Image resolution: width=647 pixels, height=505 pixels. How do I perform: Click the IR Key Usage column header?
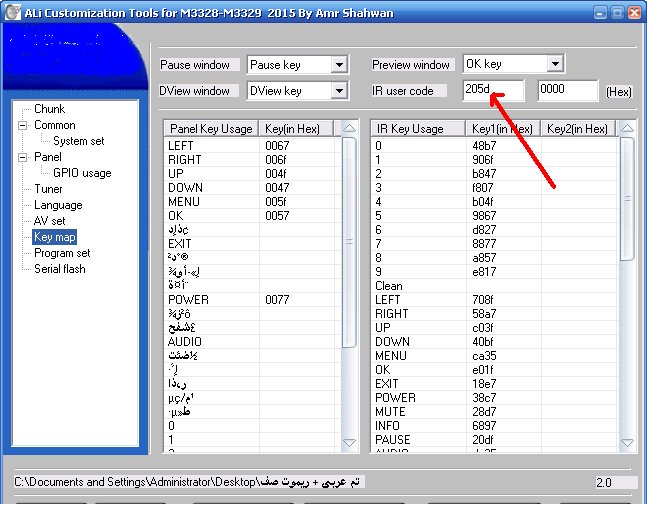coord(418,129)
